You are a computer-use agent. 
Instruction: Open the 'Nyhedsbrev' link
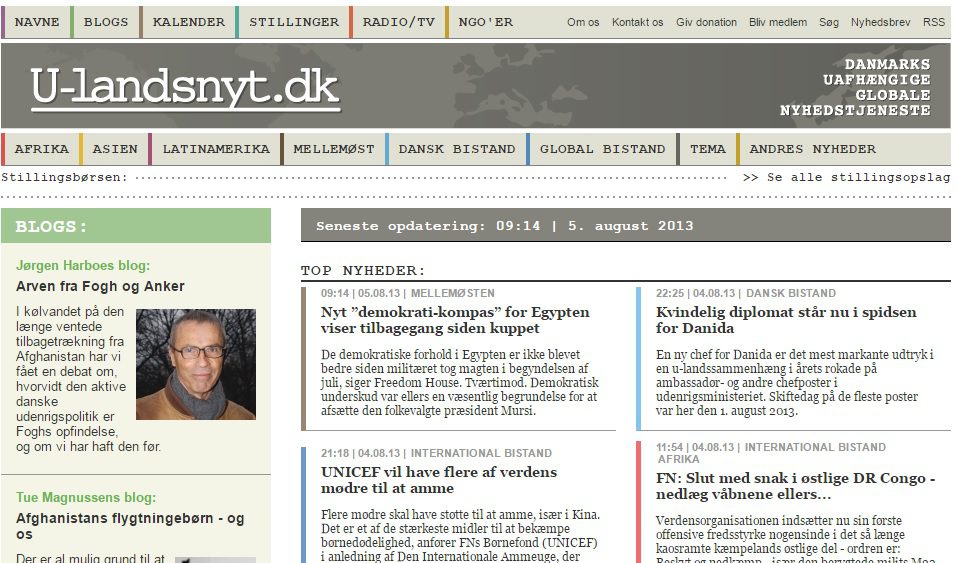pos(880,22)
